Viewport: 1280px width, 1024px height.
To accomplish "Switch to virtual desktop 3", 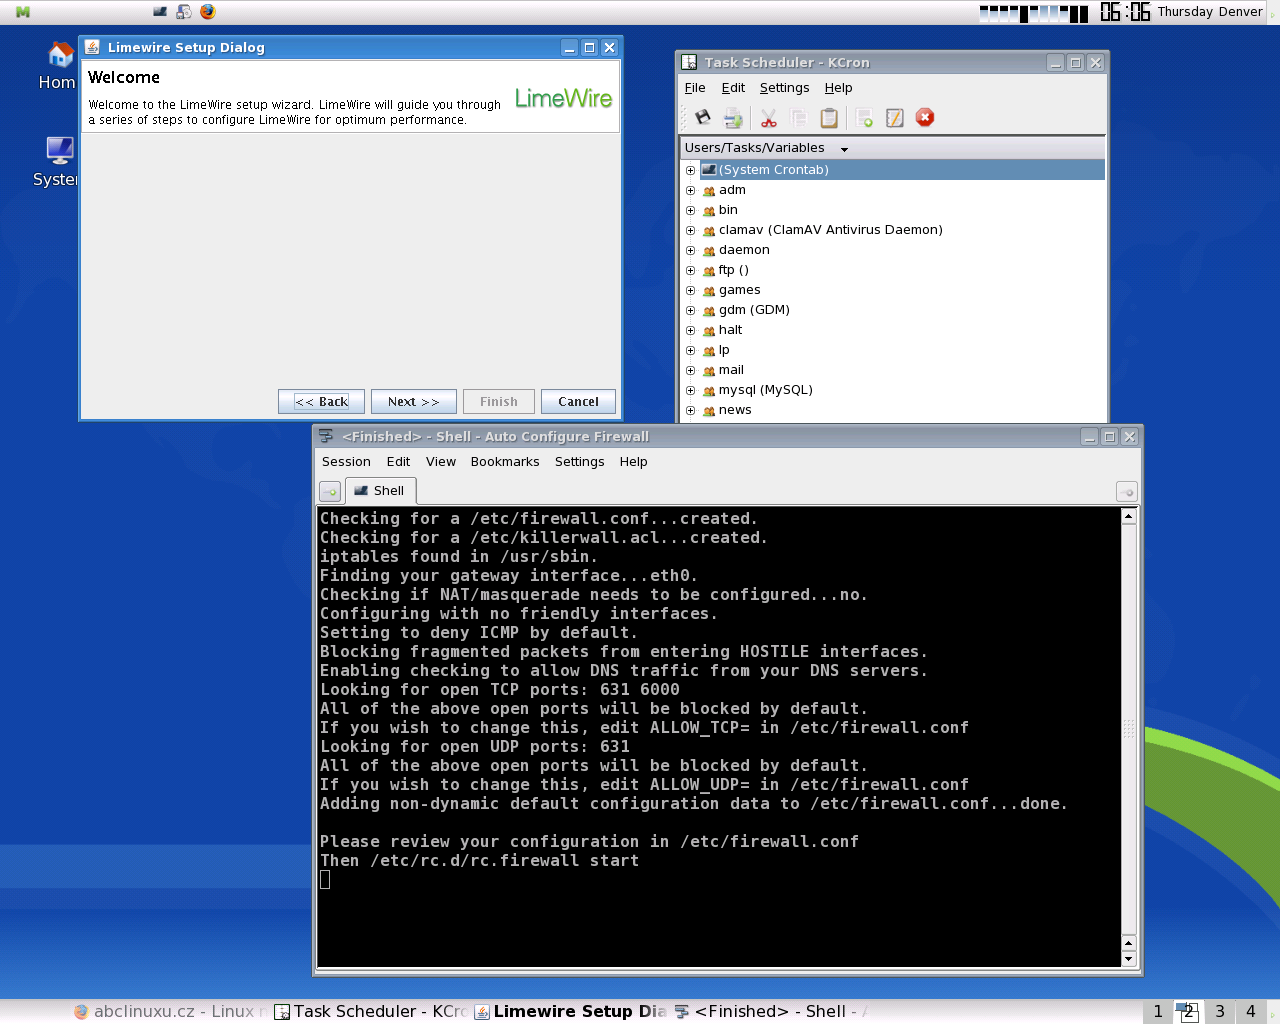I will [1220, 1012].
